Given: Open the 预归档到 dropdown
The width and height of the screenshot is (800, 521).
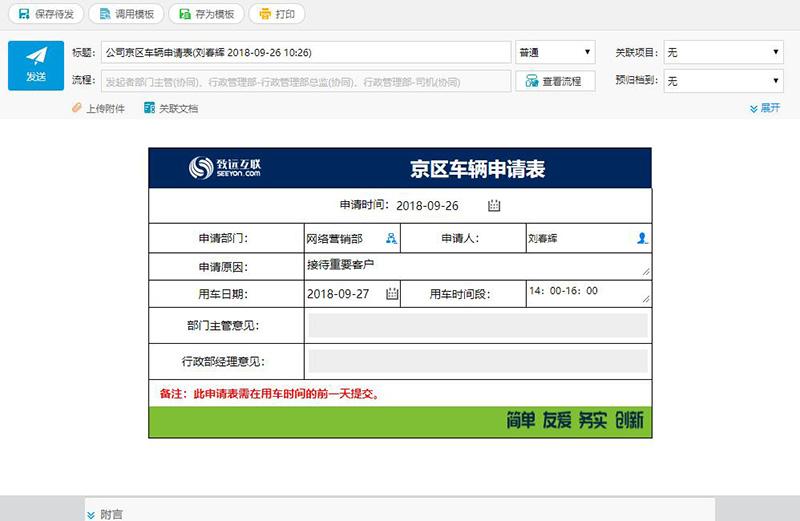Looking at the screenshot, I should (x=723, y=81).
